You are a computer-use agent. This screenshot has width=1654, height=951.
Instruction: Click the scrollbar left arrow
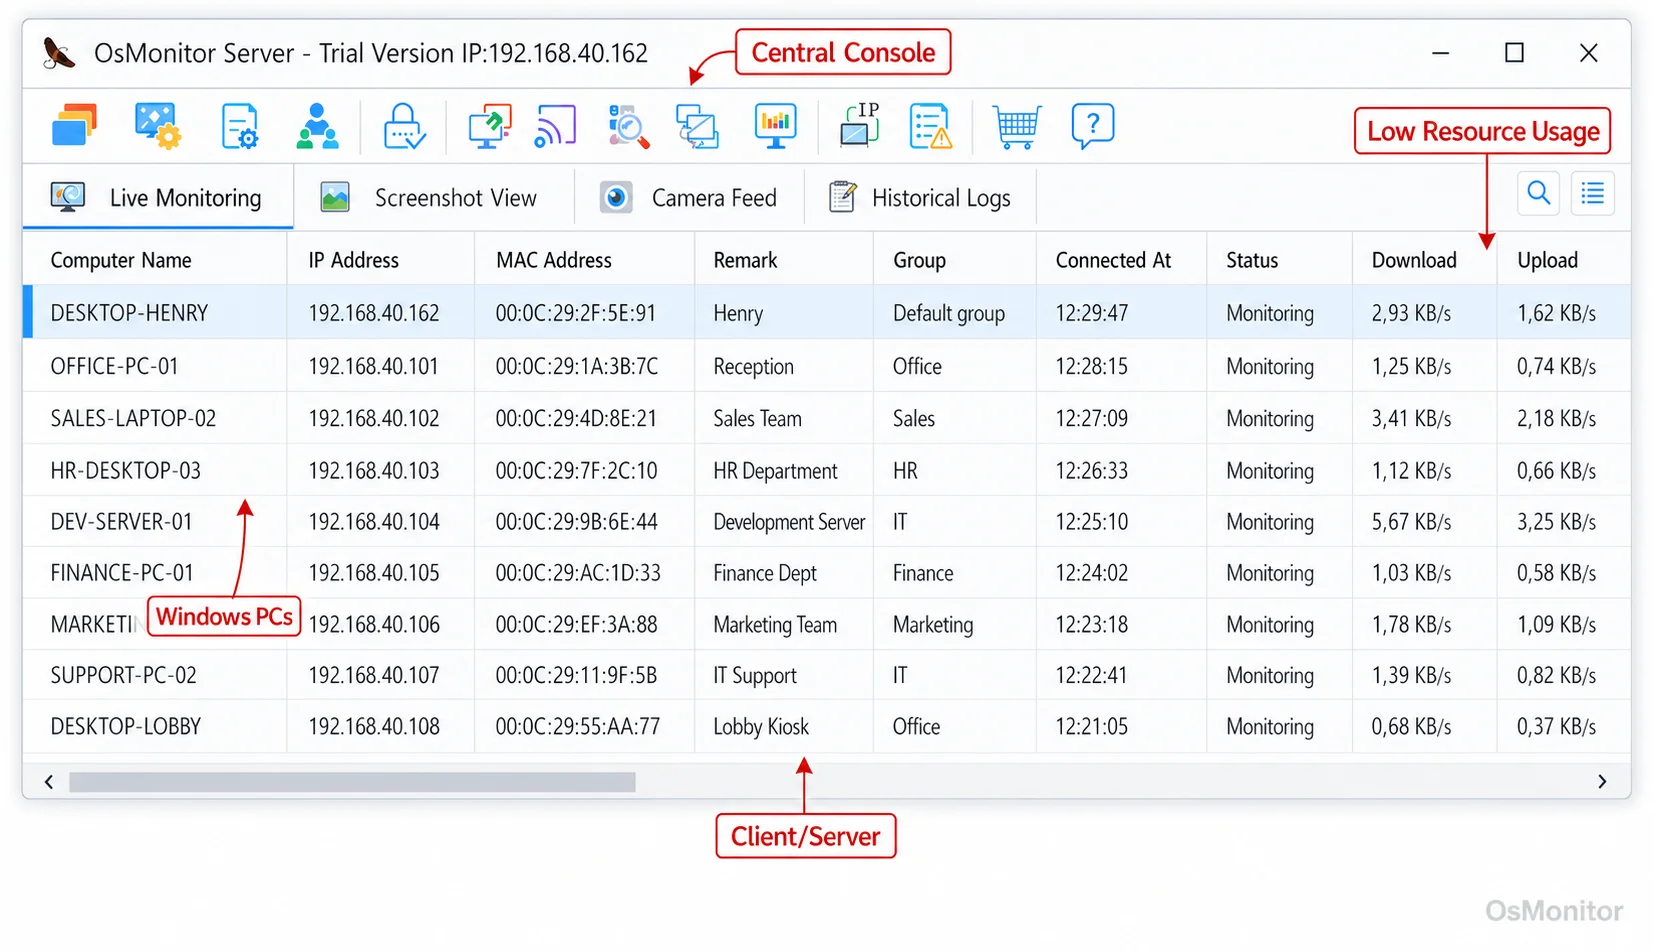48,782
